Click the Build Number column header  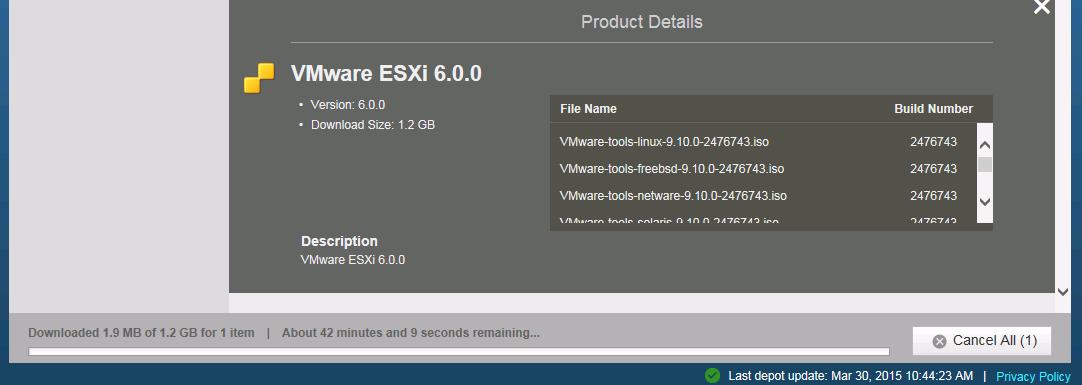coord(934,109)
